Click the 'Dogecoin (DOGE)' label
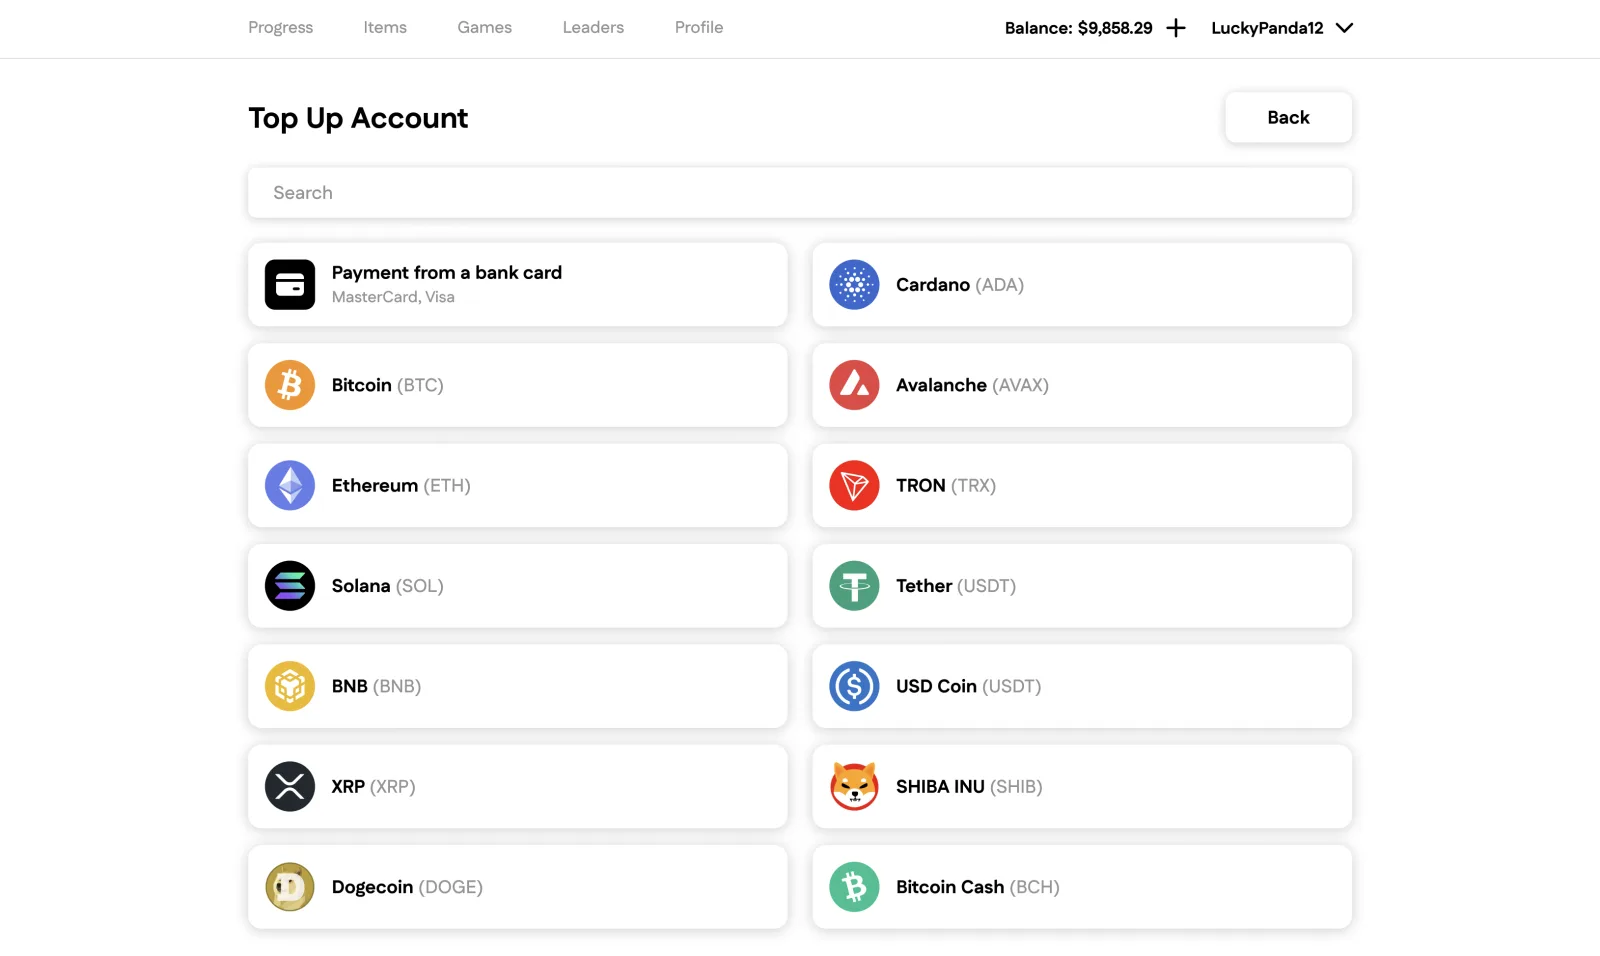 coord(407,888)
